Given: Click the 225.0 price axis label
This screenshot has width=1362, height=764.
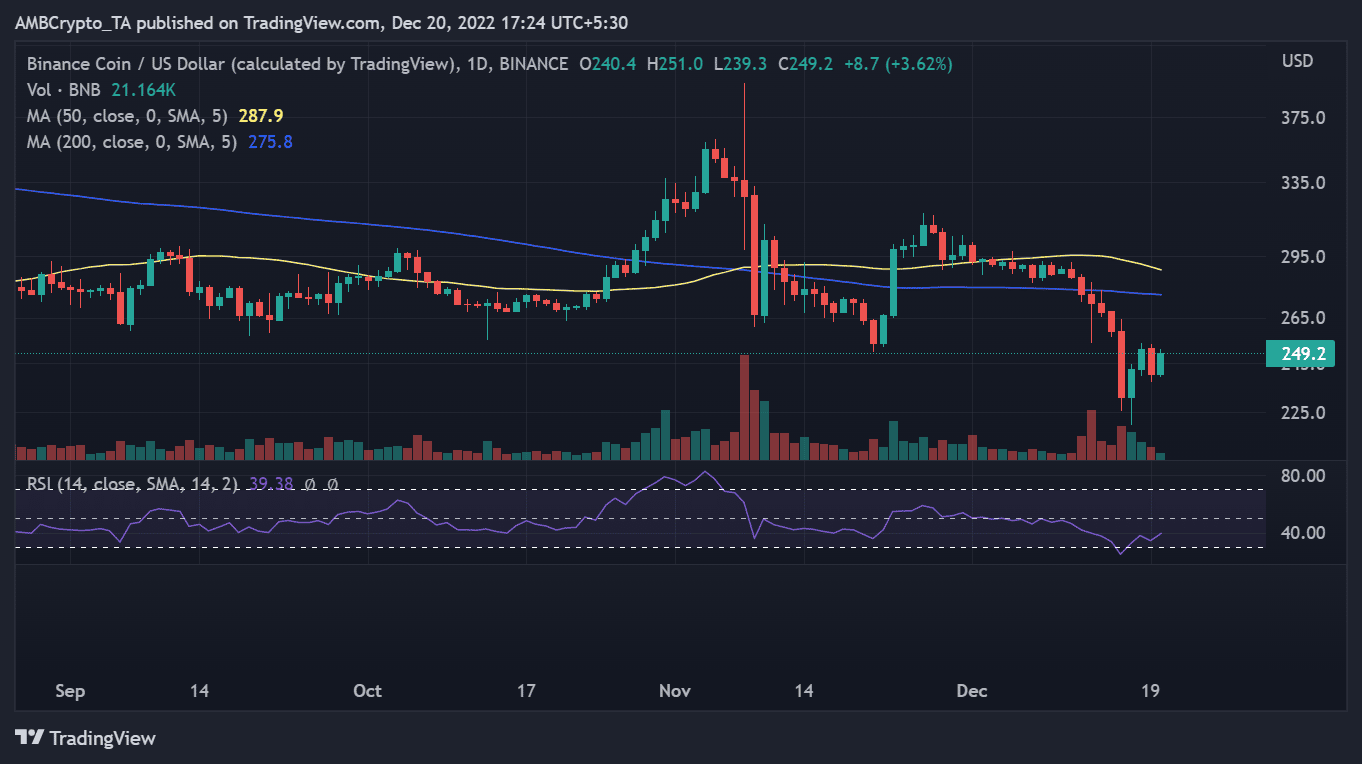Looking at the screenshot, I should [1304, 412].
